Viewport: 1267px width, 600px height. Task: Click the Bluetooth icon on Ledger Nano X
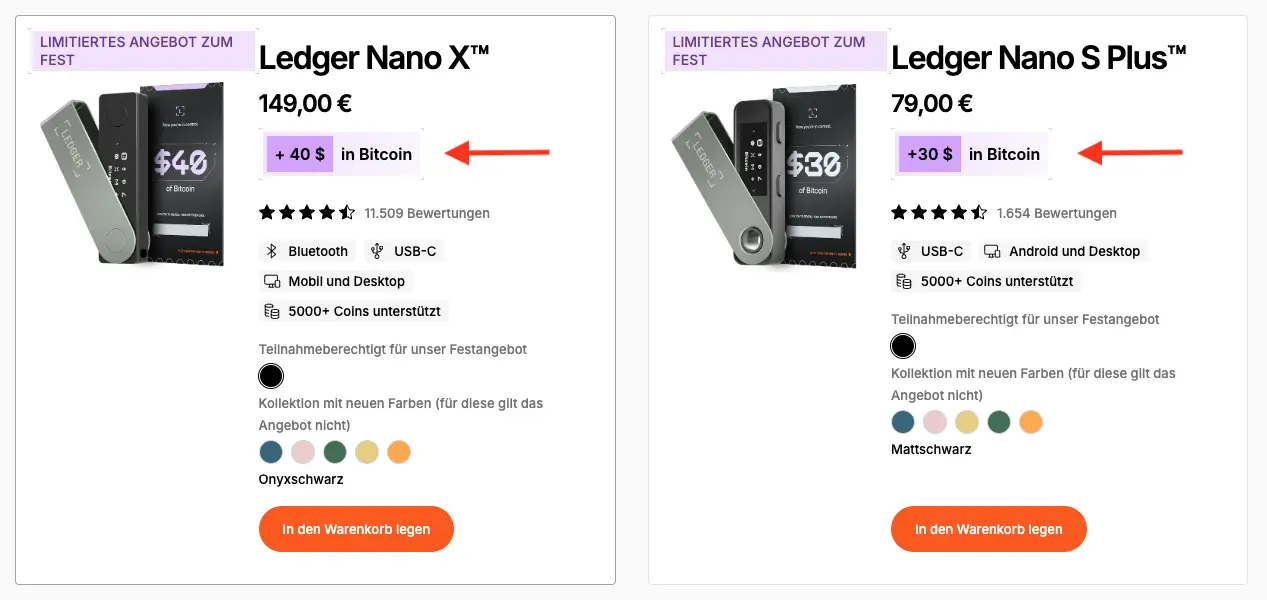point(271,251)
